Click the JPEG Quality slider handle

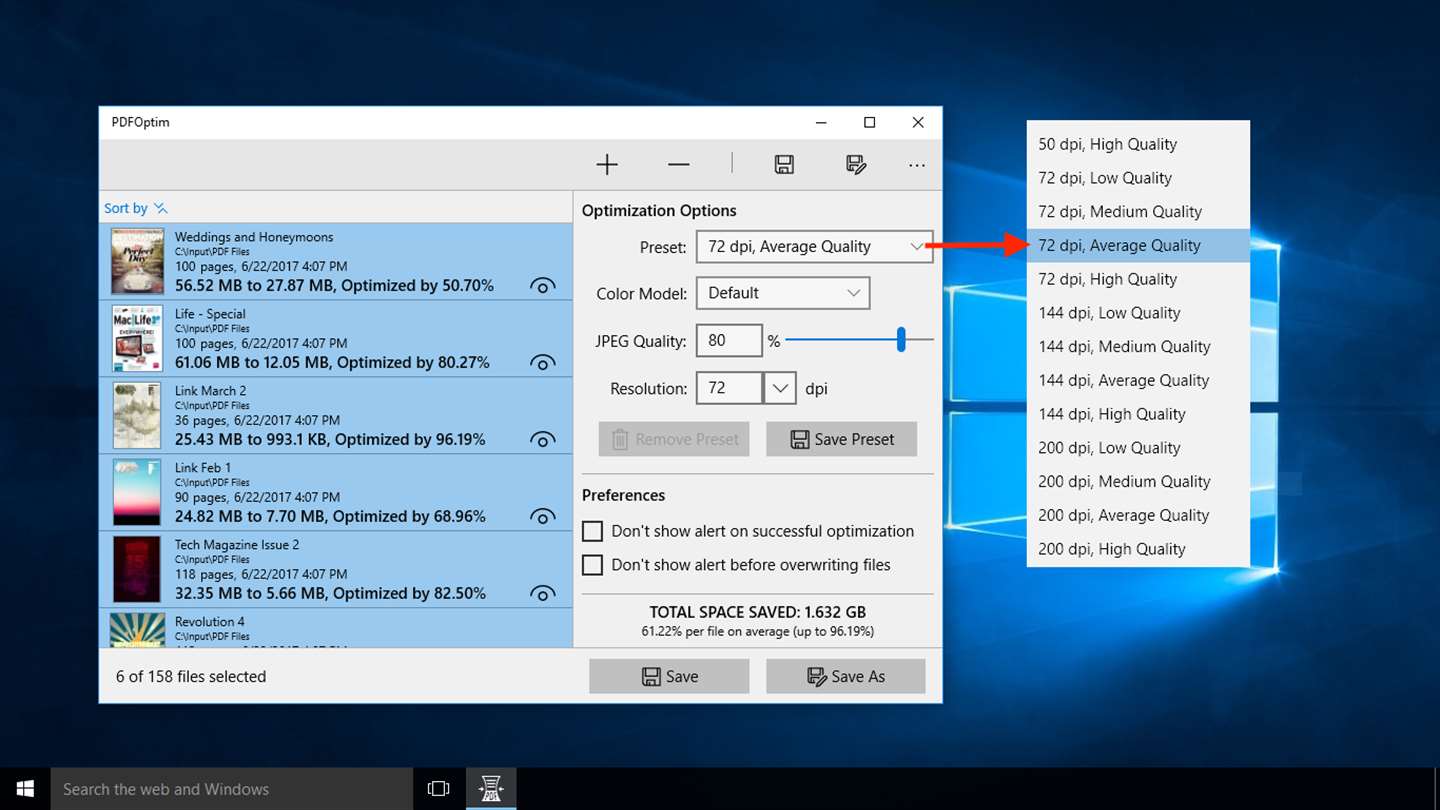click(901, 340)
